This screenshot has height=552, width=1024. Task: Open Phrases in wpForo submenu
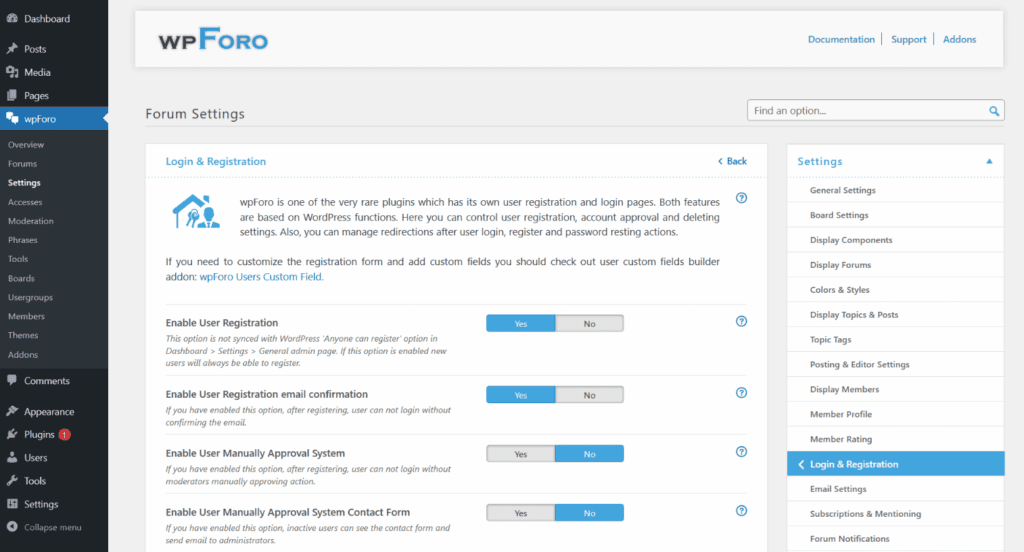23,240
